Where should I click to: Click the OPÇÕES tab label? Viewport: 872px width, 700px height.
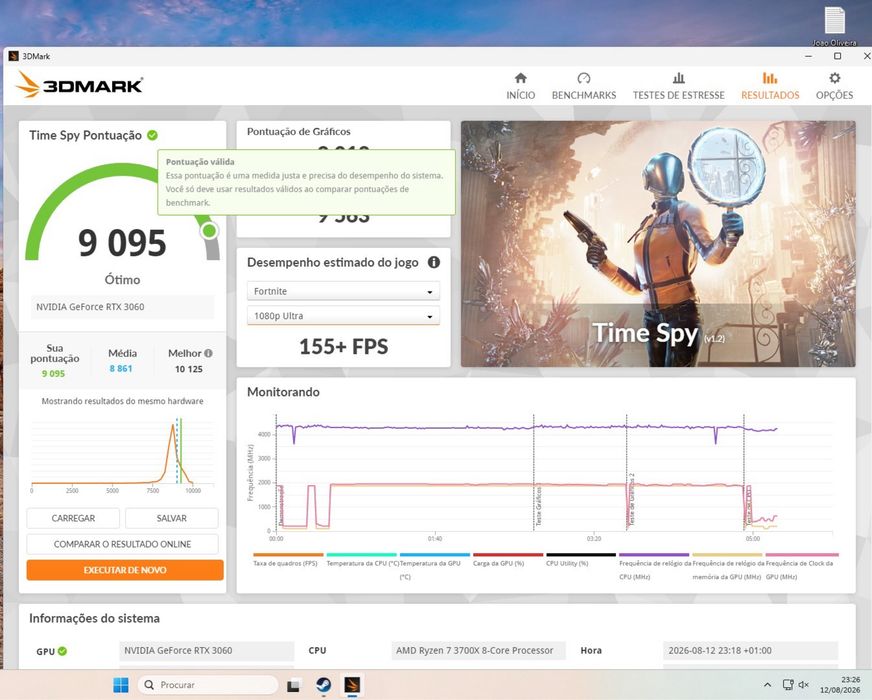click(x=834, y=95)
